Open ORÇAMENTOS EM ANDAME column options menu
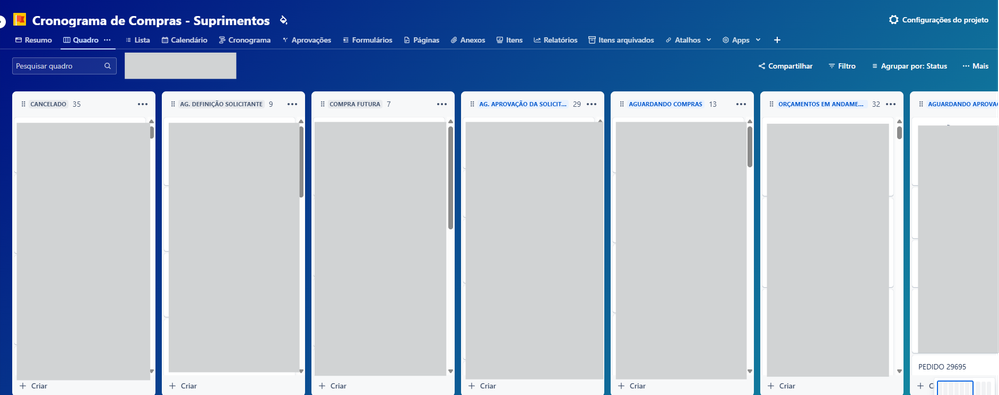999x395 pixels. (x=891, y=104)
